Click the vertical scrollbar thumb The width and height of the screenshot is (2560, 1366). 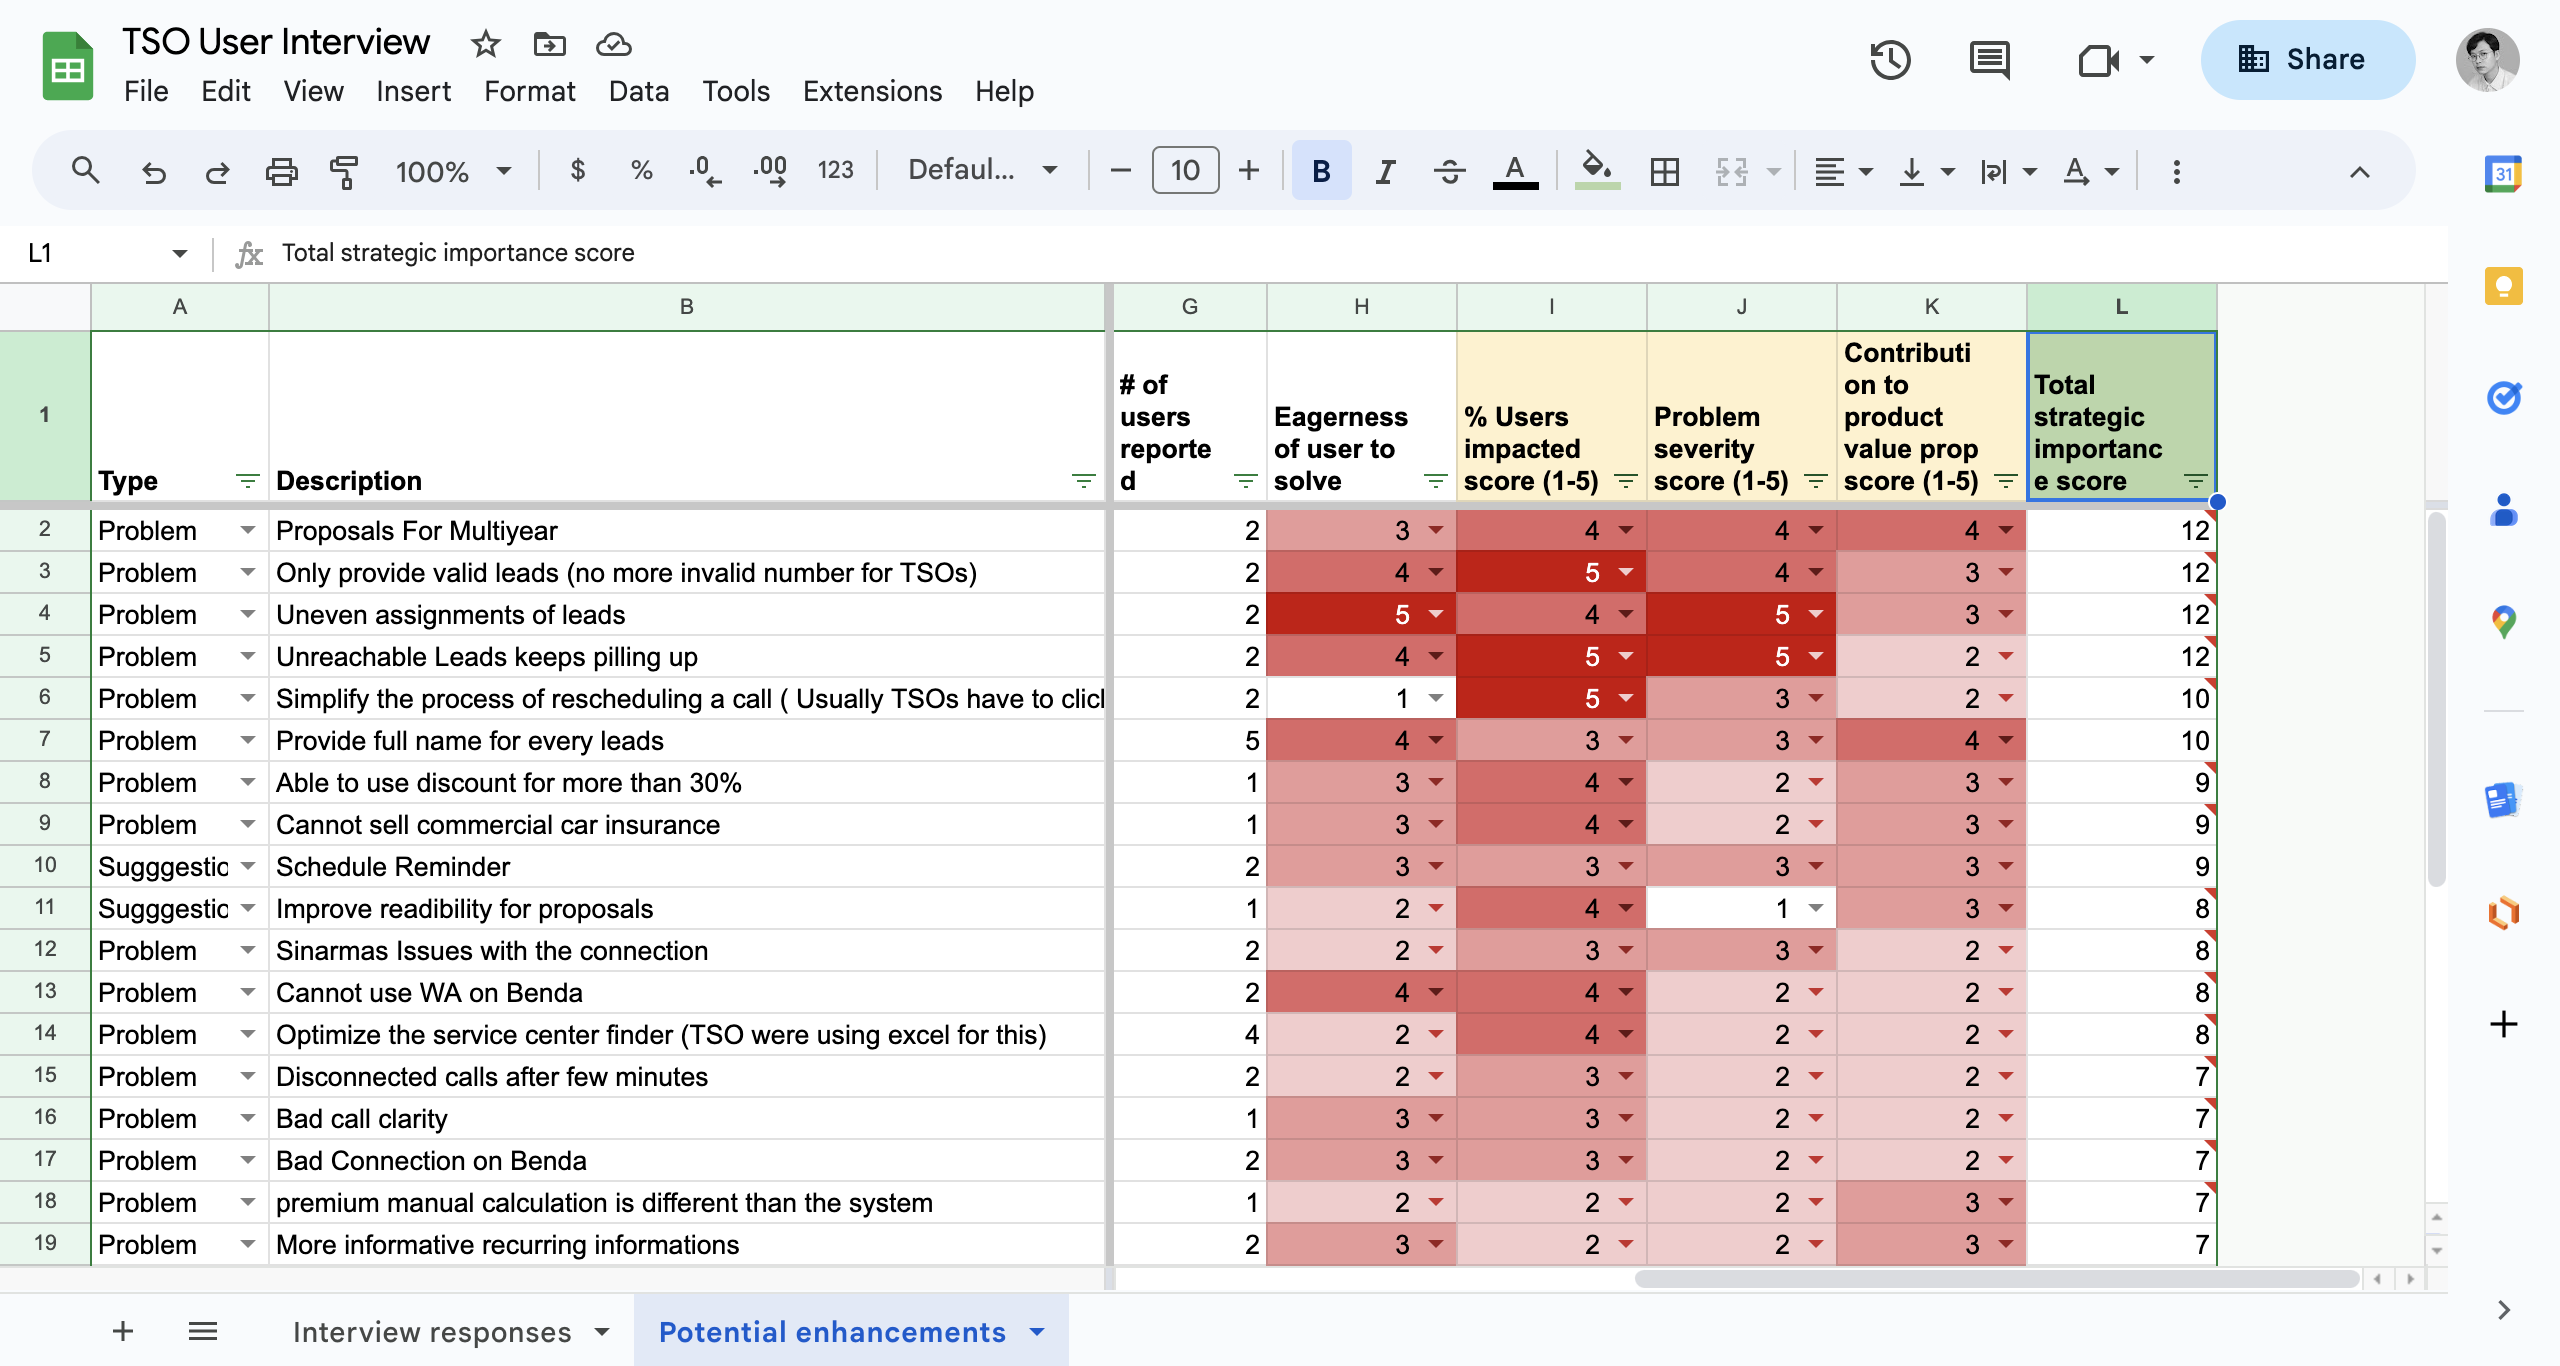2436,698
